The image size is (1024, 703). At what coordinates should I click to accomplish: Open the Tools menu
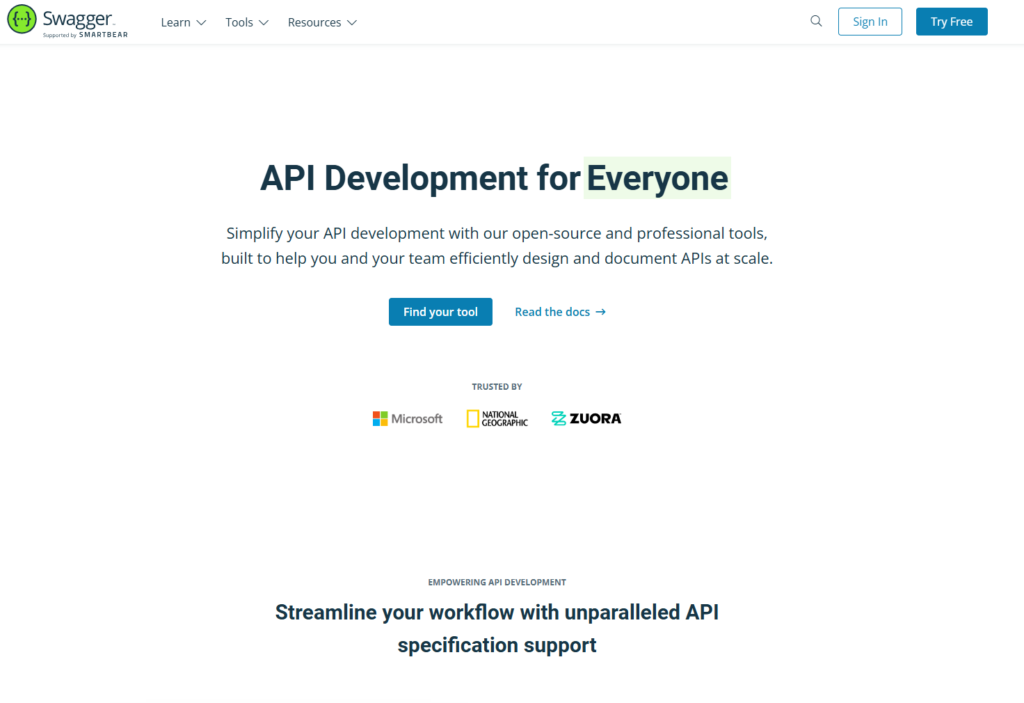tap(239, 22)
